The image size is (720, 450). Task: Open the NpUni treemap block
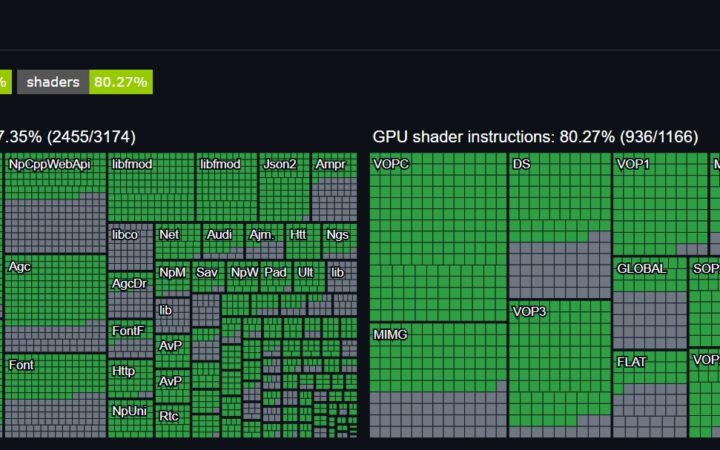(x=130, y=418)
